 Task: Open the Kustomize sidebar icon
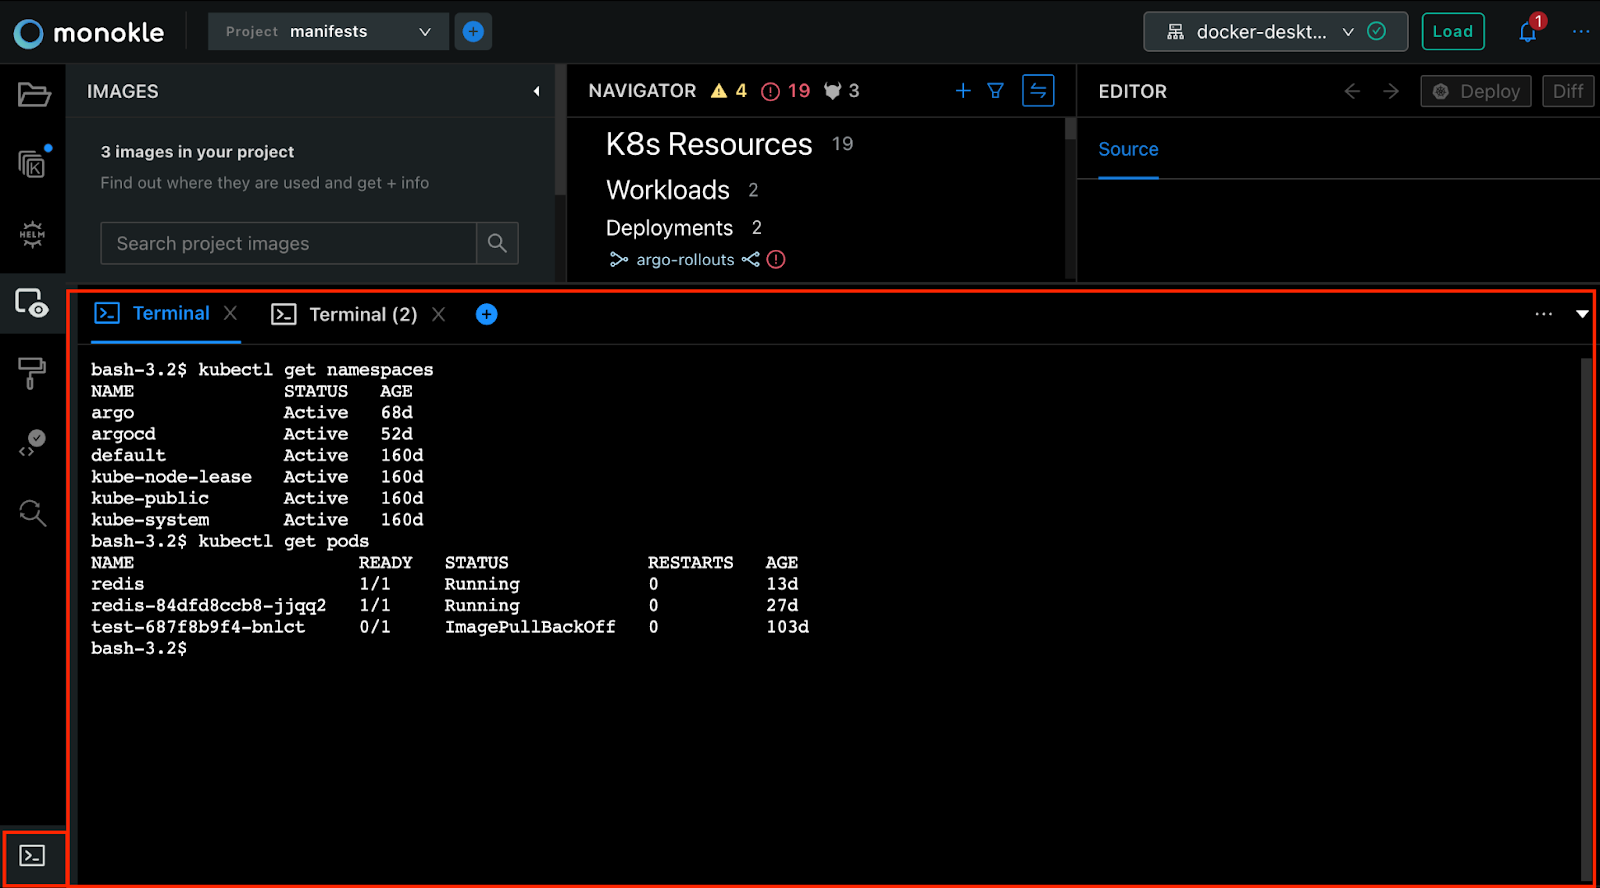[33, 163]
